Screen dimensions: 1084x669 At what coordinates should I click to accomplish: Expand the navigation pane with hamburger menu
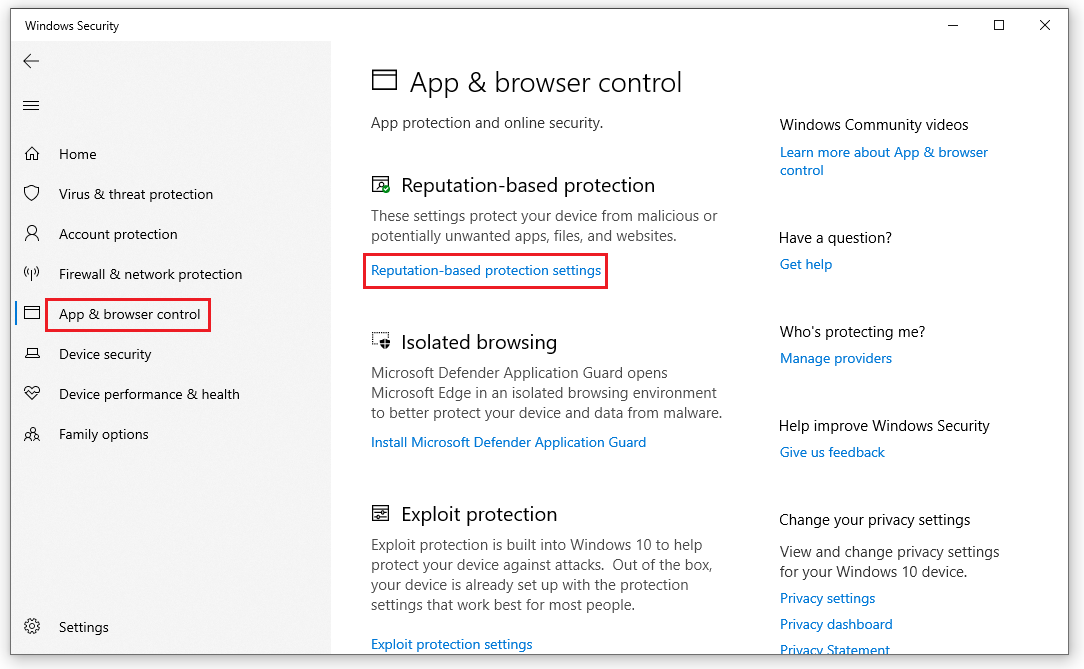click(31, 105)
